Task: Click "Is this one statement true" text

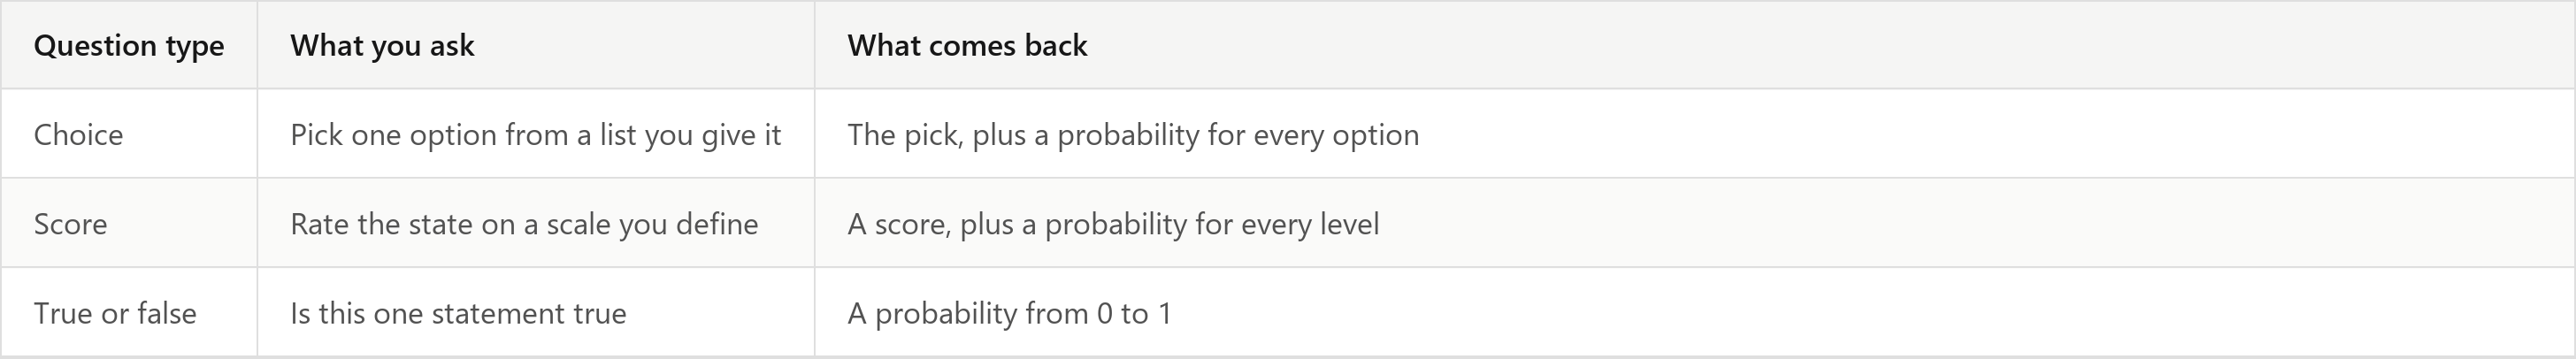Action: click(x=458, y=313)
